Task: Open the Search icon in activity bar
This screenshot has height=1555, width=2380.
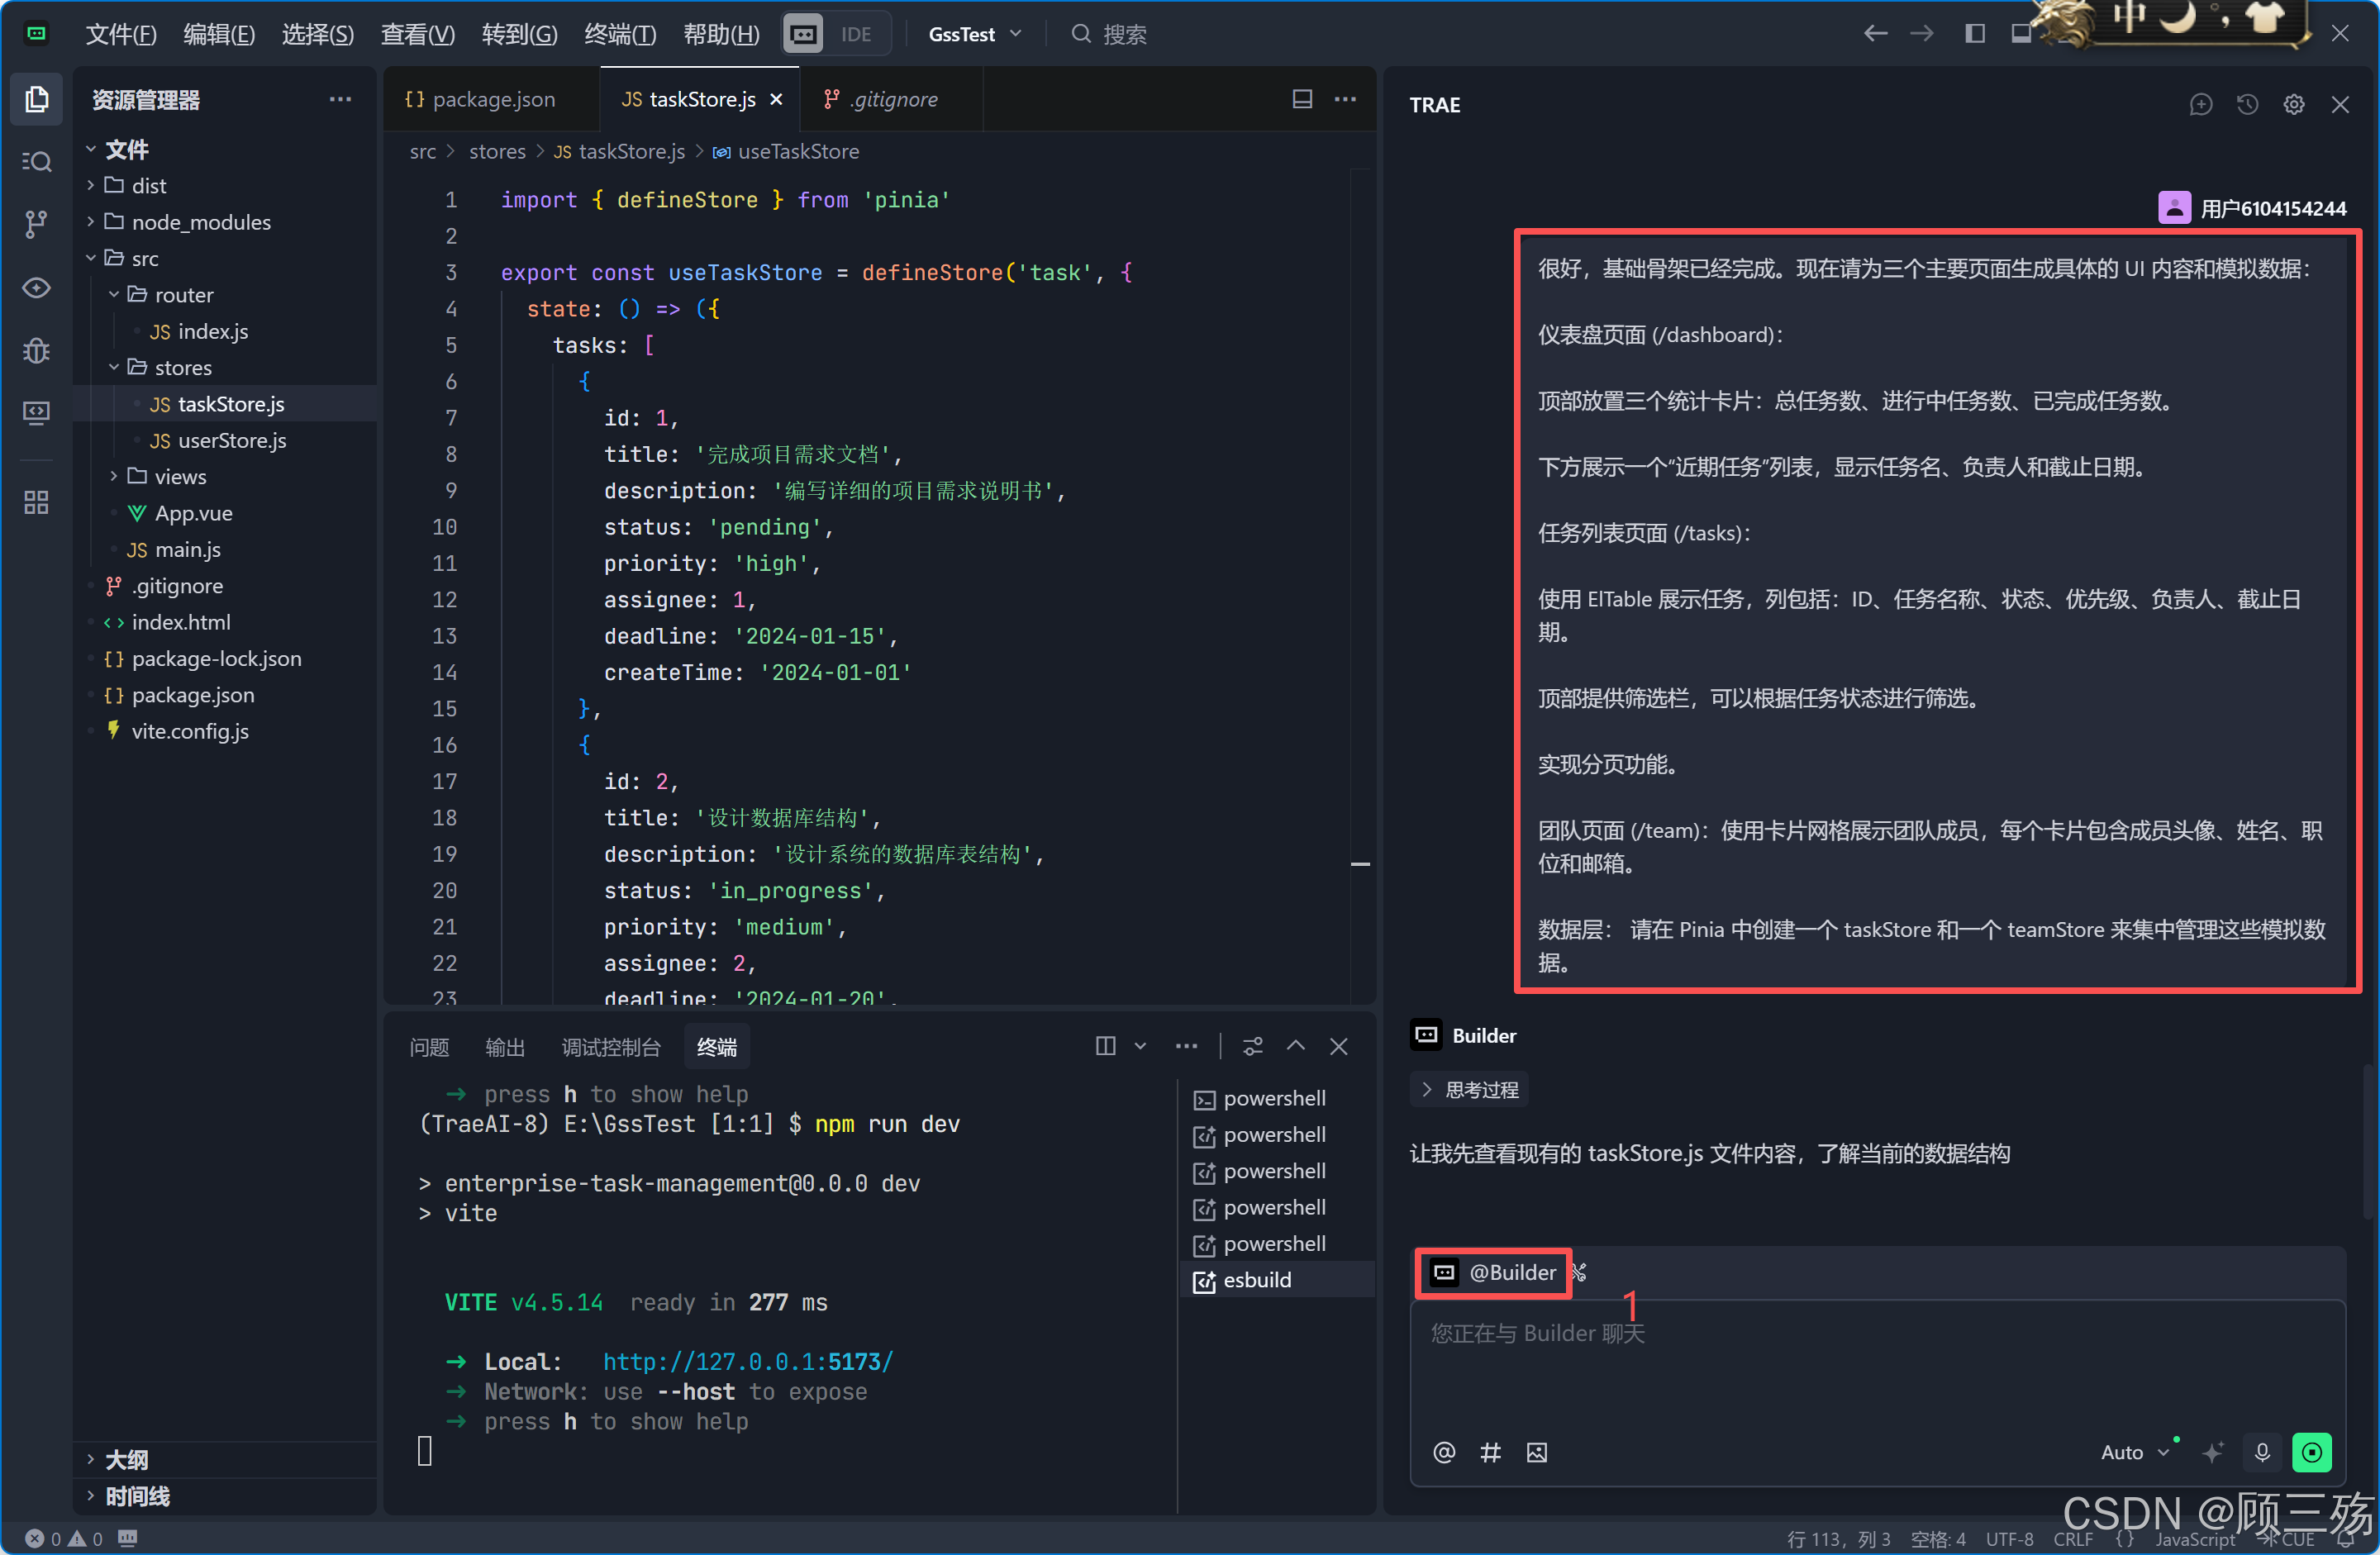Action: (37, 162)
